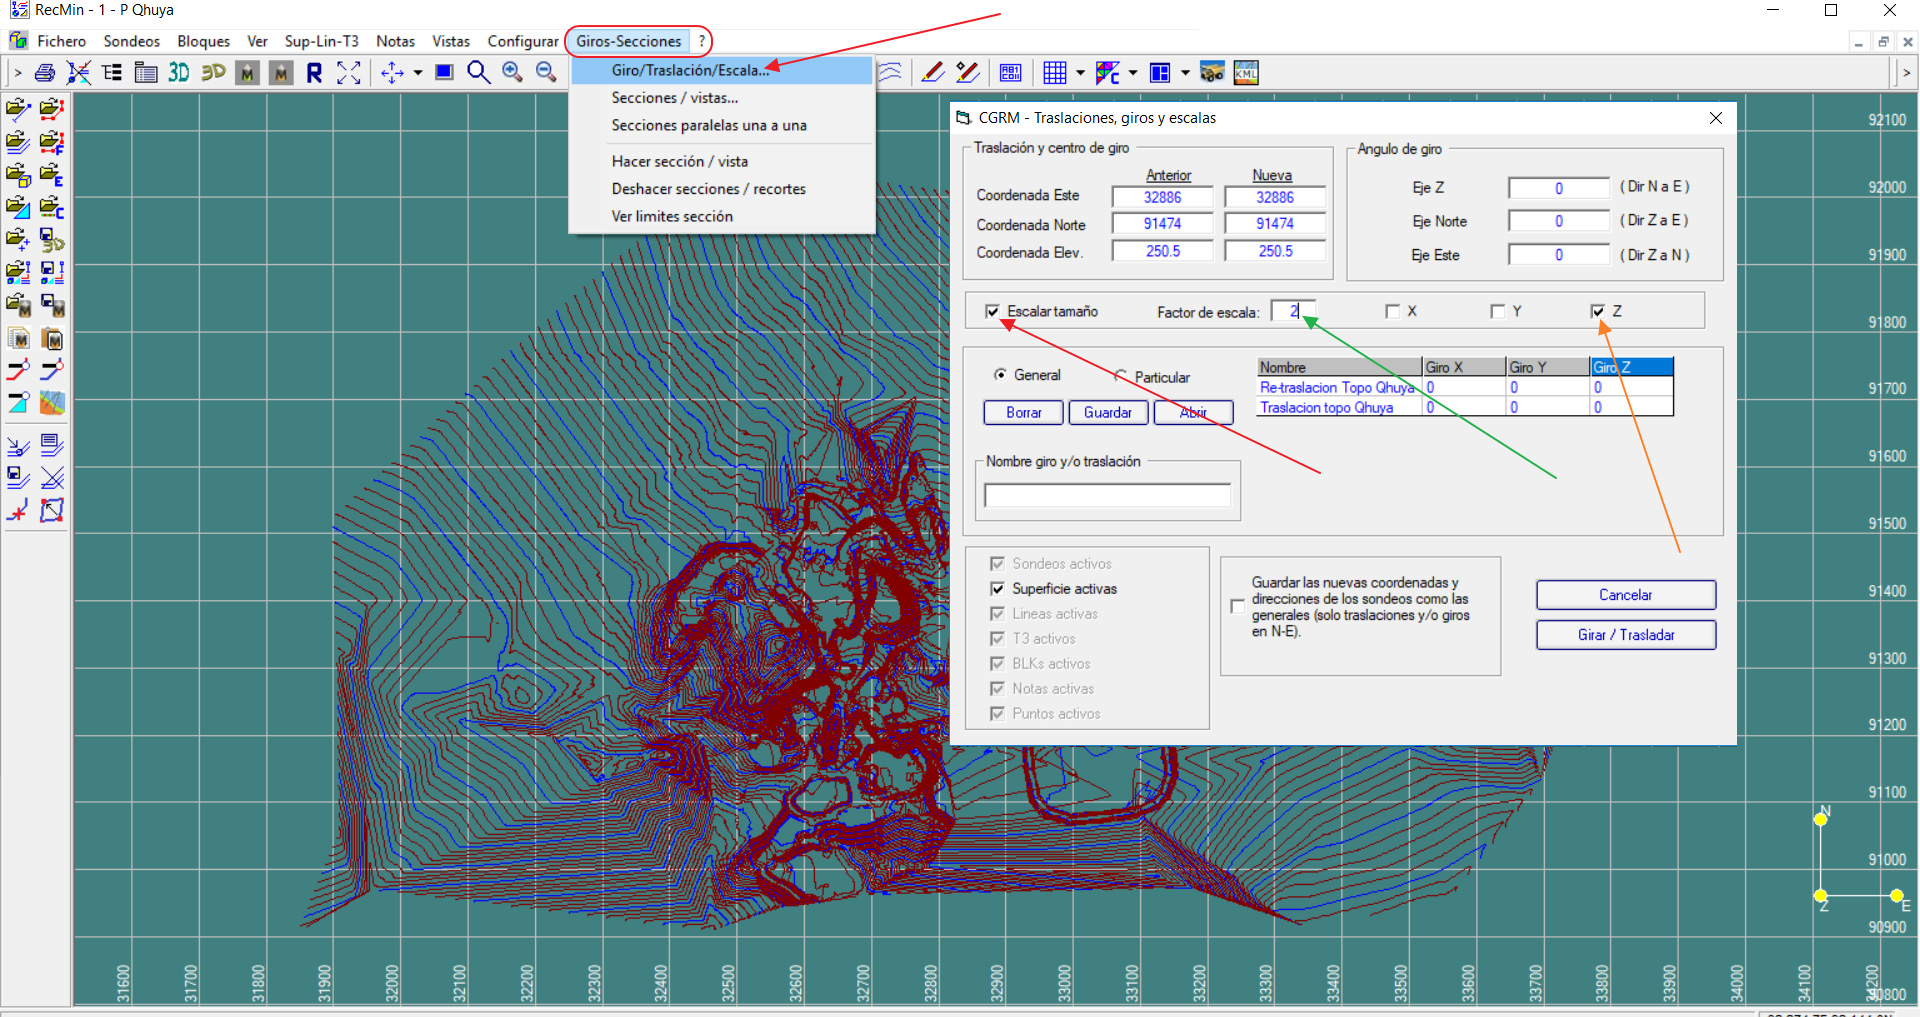Open the 3D view tool
The image size is (1920, 1017).
(179, 72)
